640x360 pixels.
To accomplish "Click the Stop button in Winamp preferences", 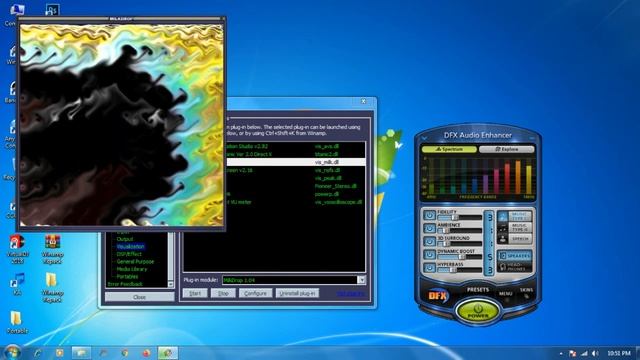I will click(223, 293).
